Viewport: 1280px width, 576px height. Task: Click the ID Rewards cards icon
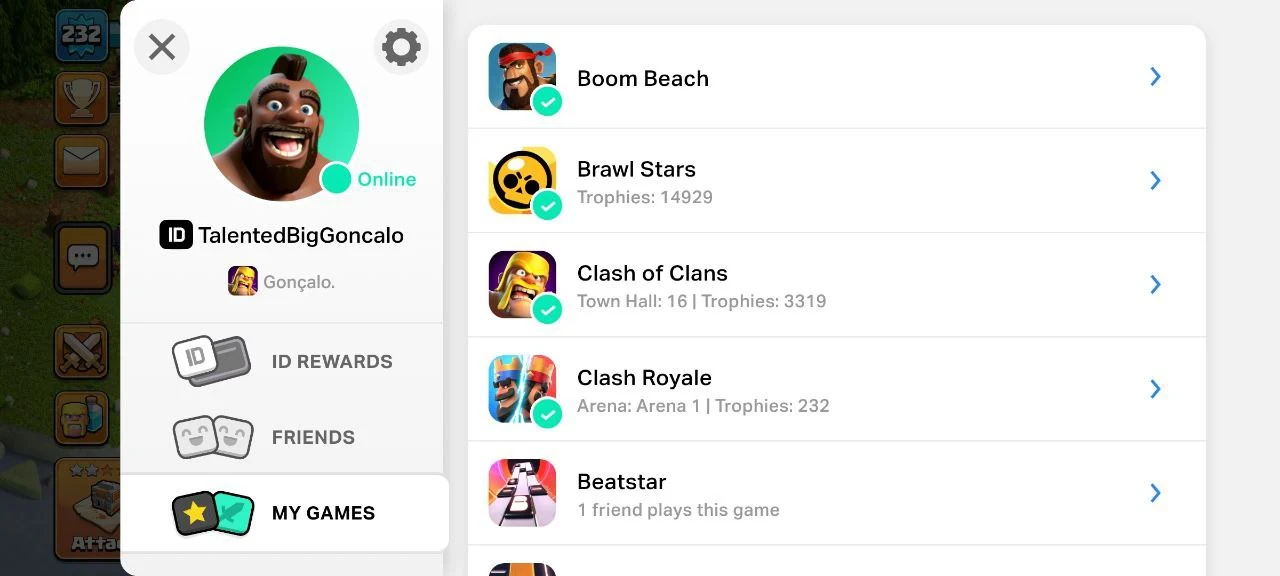pyautogui.click(x=210, y=361)
